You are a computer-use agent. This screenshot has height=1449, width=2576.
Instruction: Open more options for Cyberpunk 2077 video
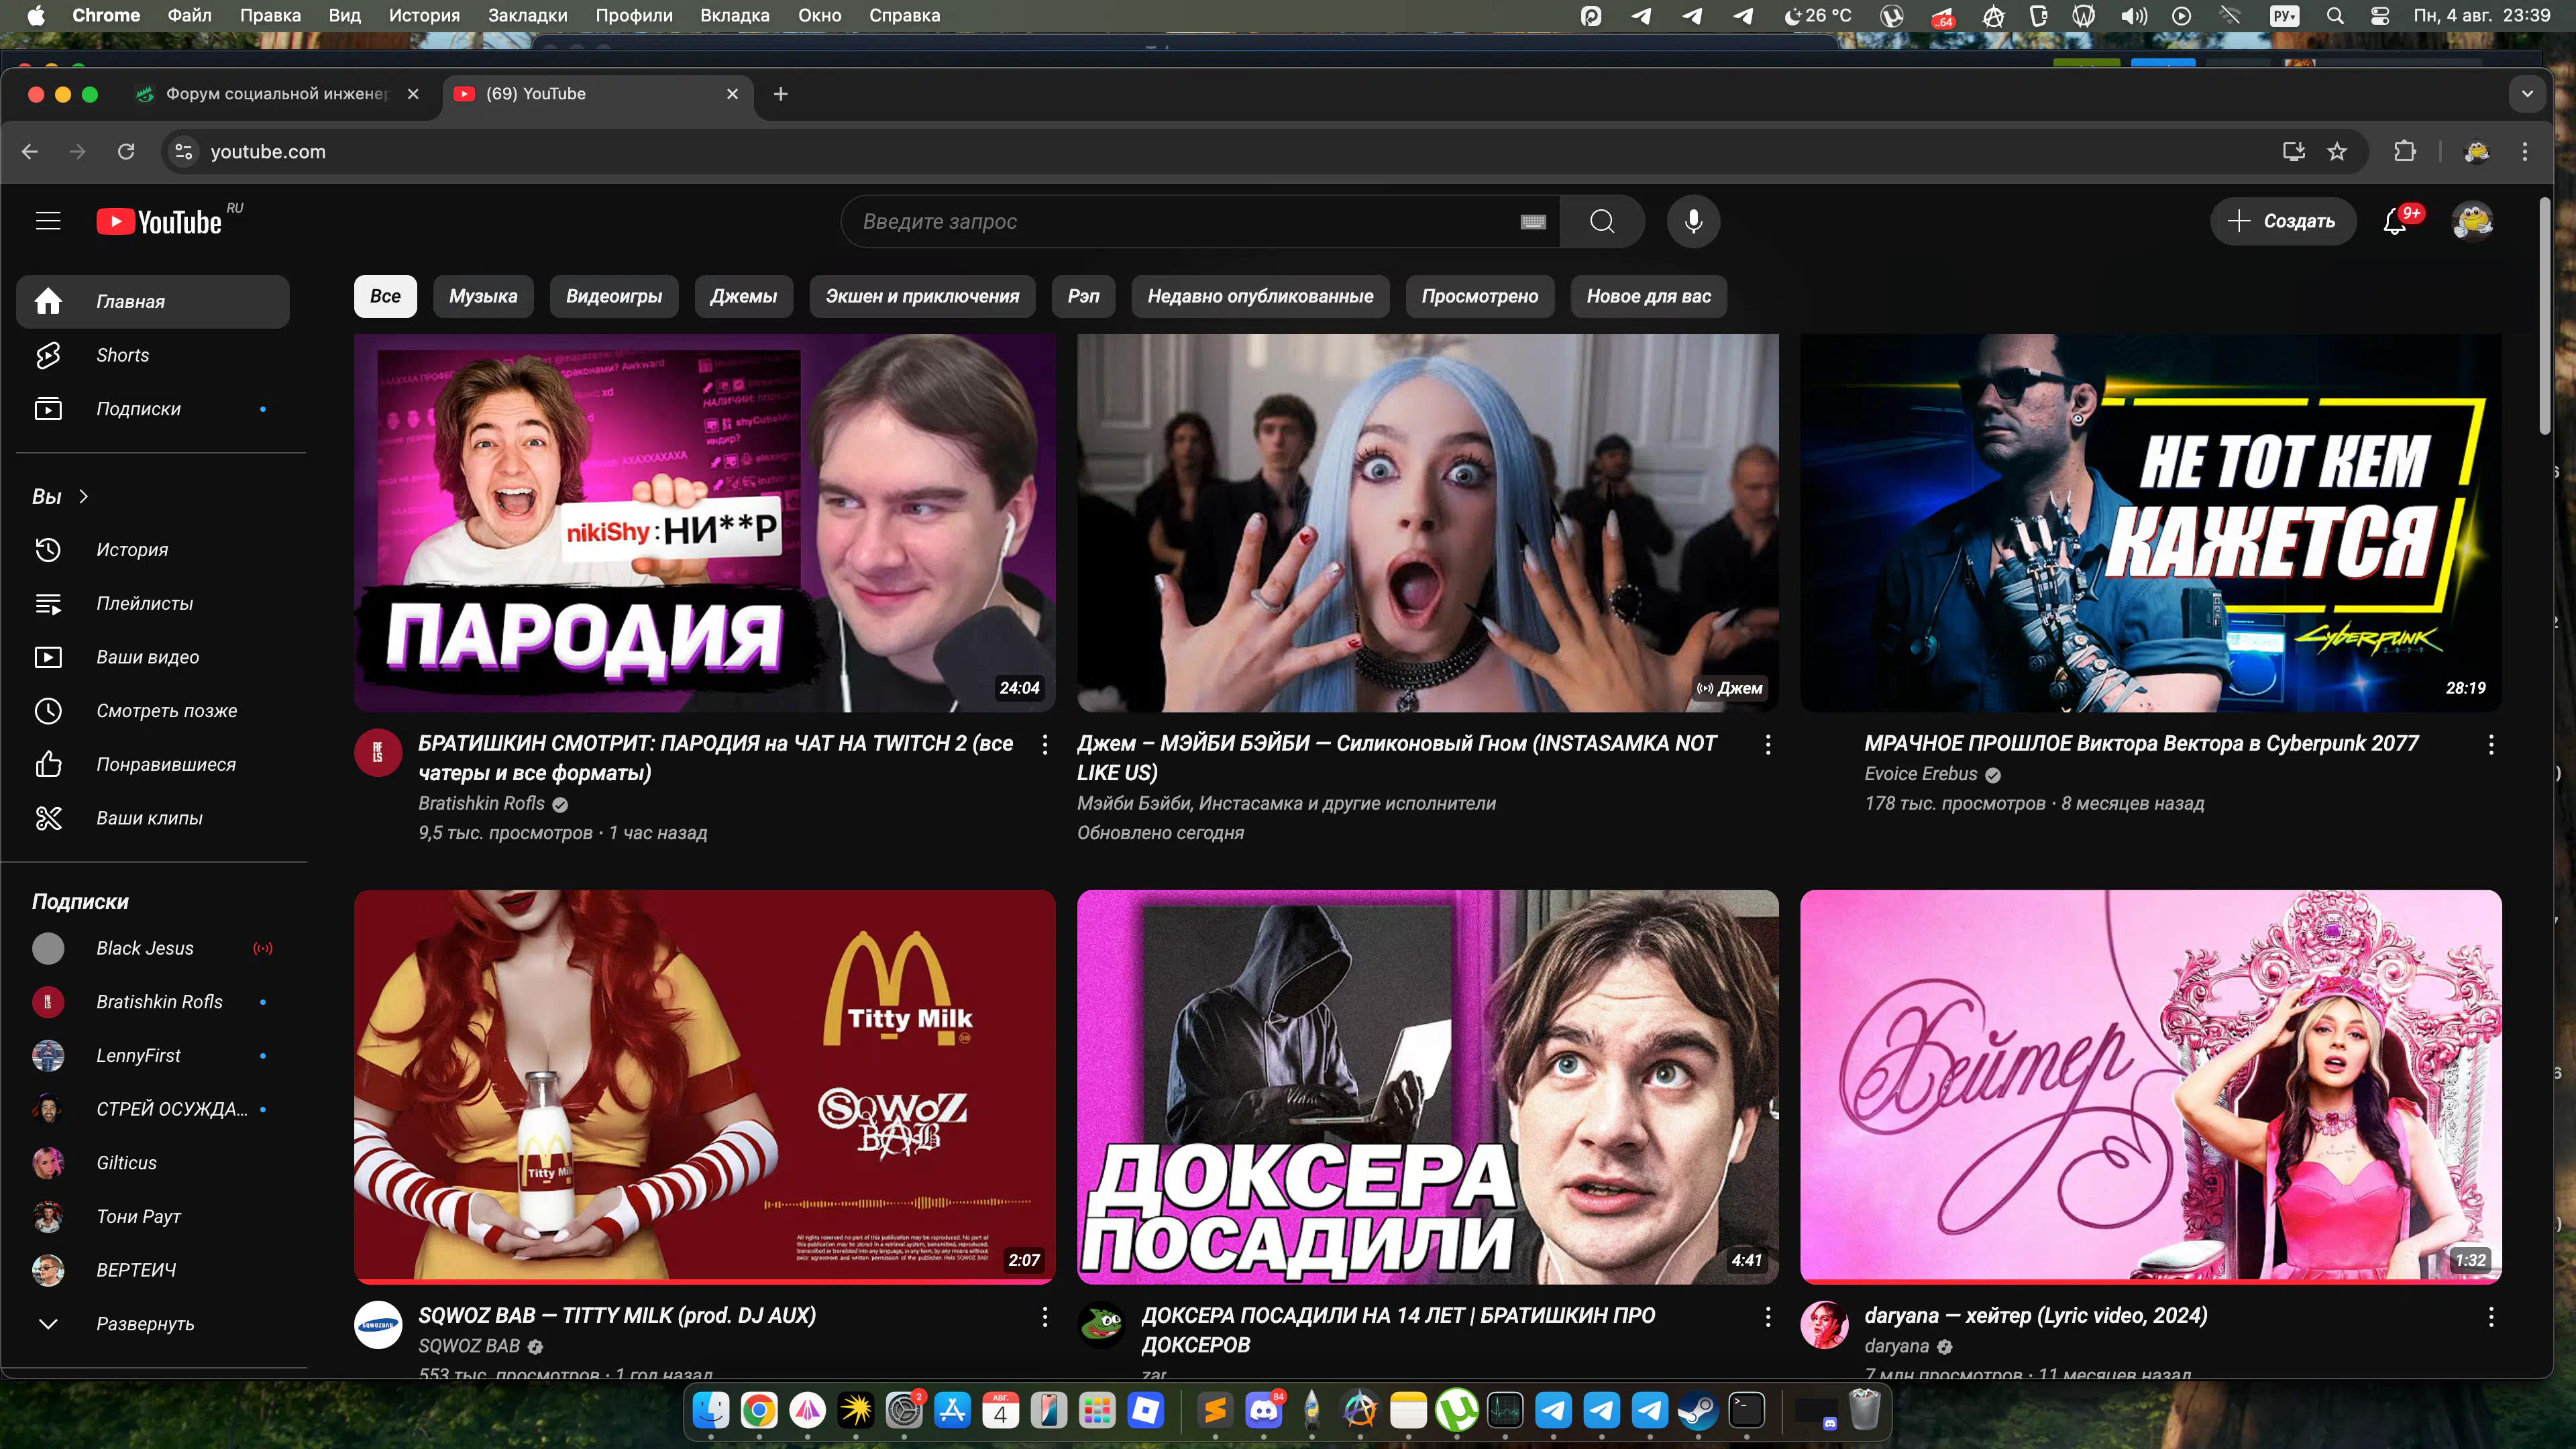click(x=2490, y=744)
